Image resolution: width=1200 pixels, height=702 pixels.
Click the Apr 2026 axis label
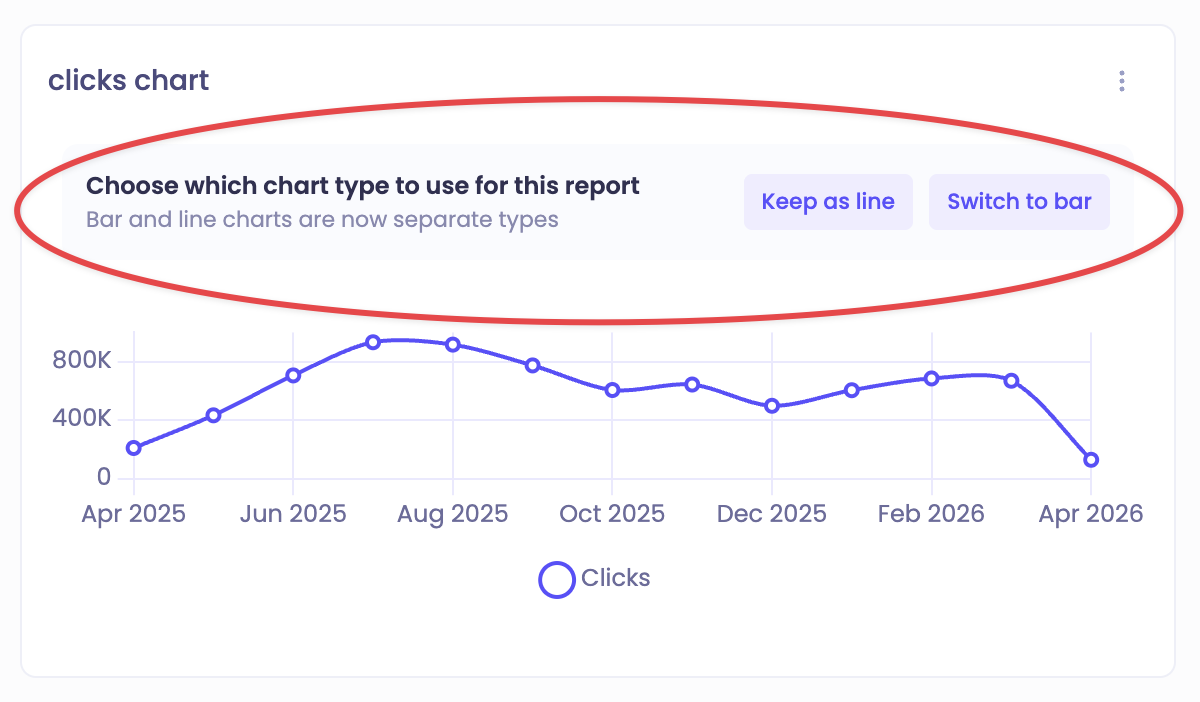coord(1091,514)
